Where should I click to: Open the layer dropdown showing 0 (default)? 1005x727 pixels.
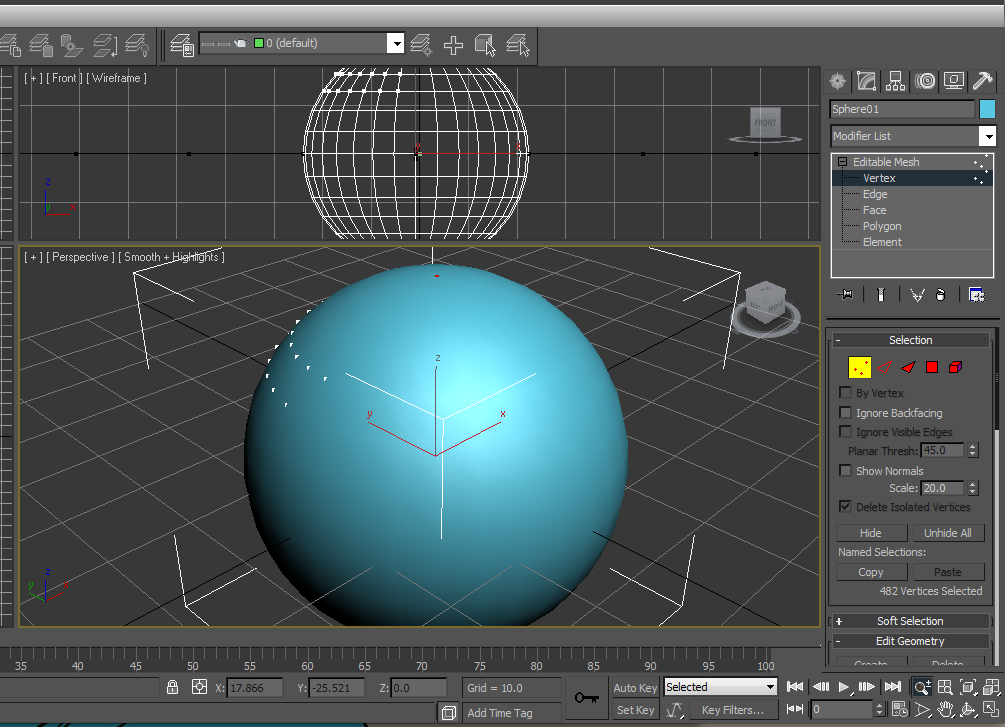pos(395,44)
